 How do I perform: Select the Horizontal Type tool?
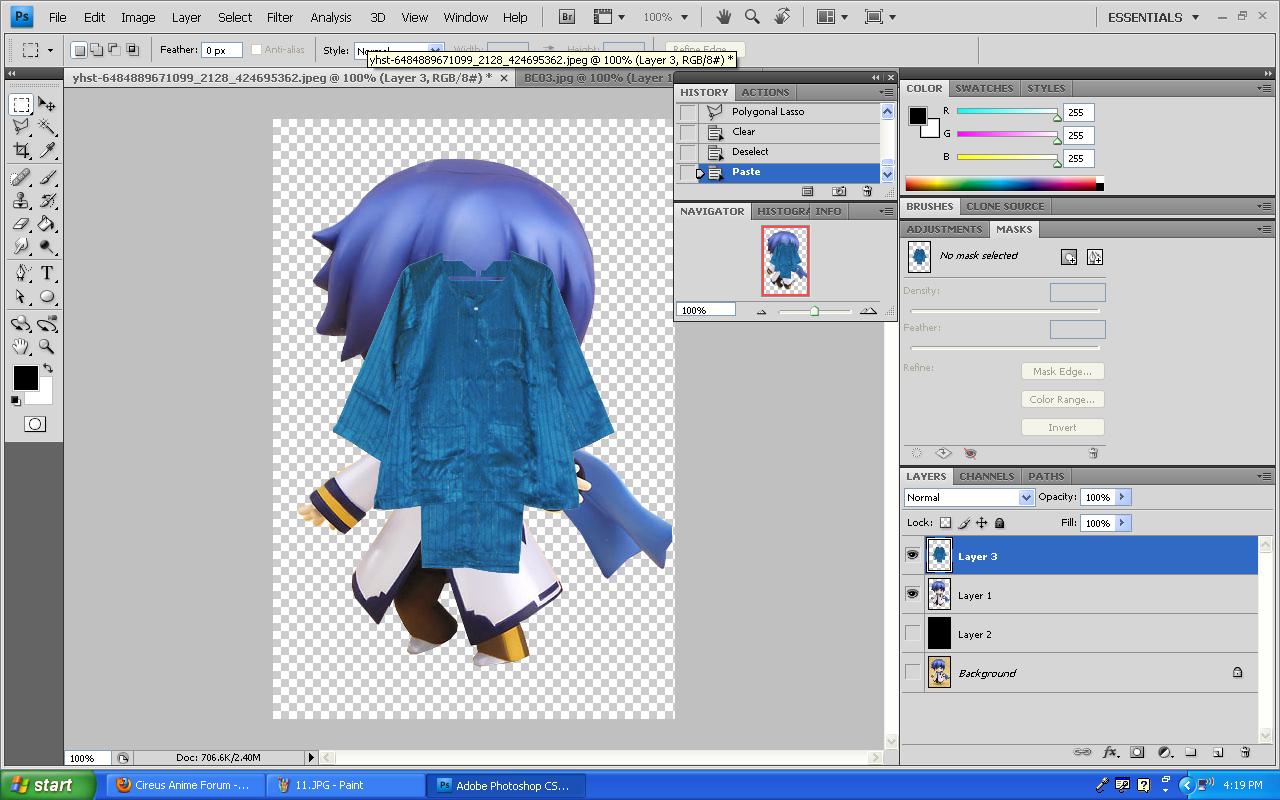pos(47,274)
